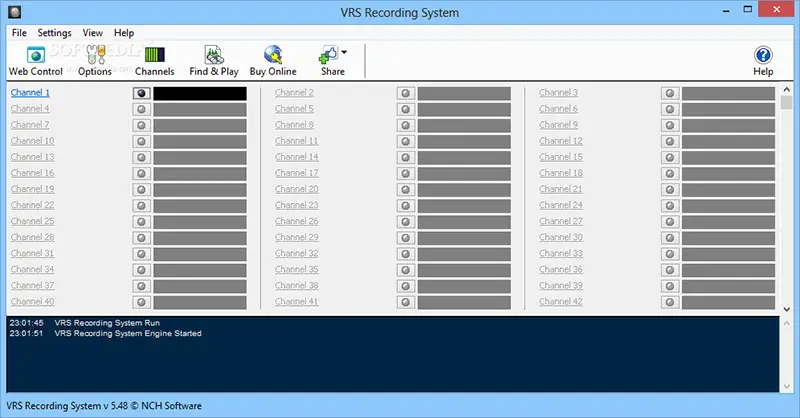
Task: Launch the Find & Play tool
Action: 214,55
